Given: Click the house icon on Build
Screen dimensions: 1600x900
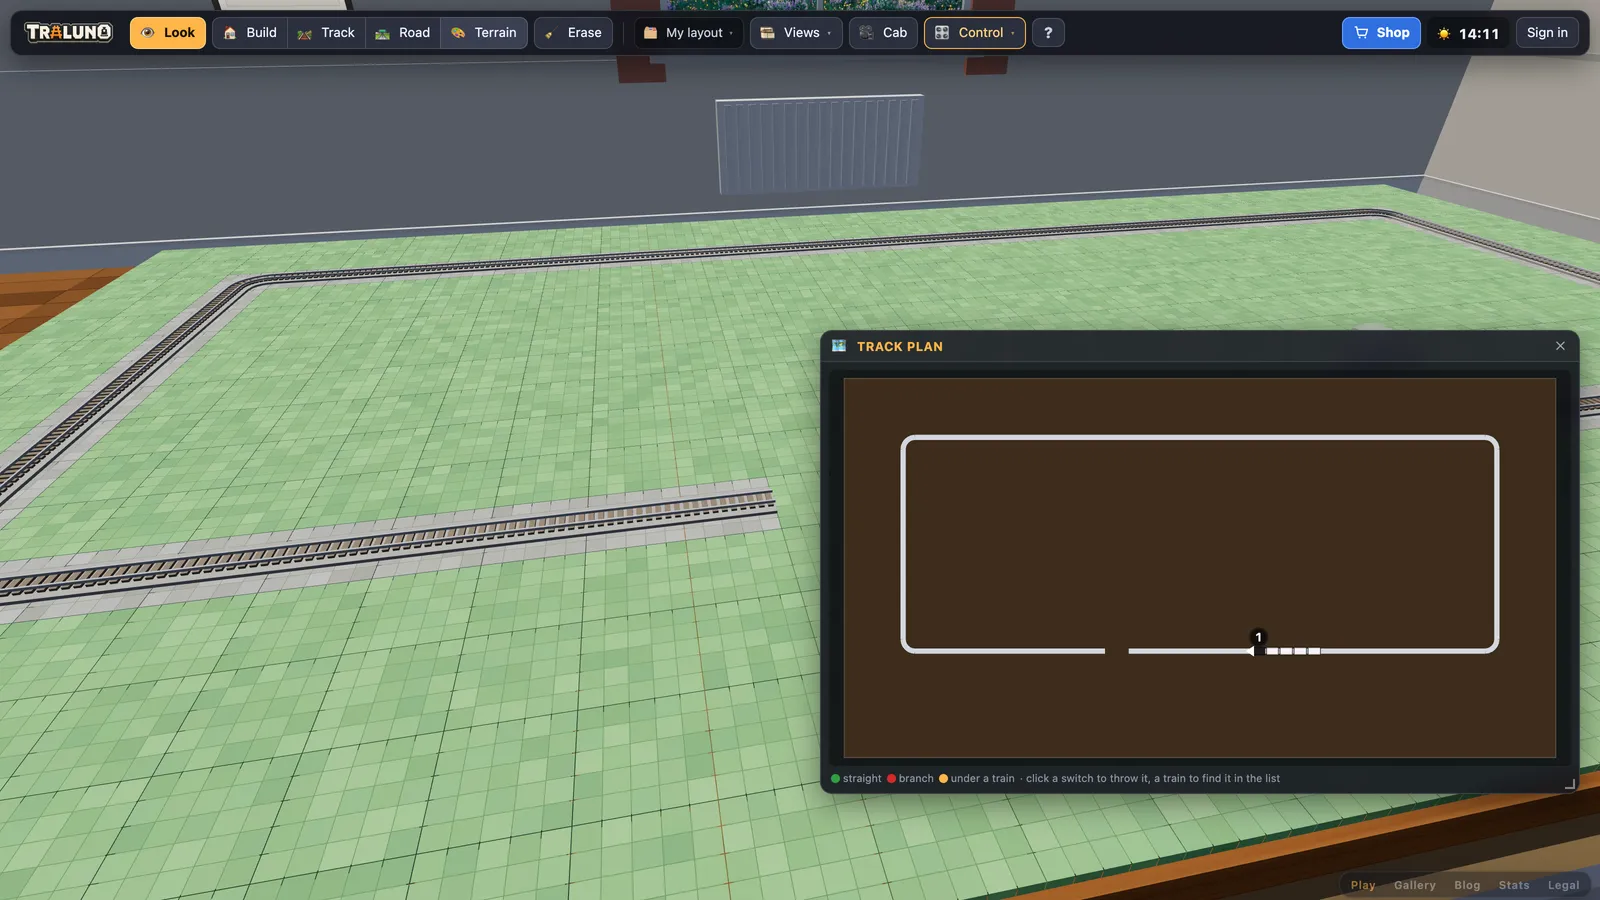Looking at the screenshot, I should coord(230,33).
